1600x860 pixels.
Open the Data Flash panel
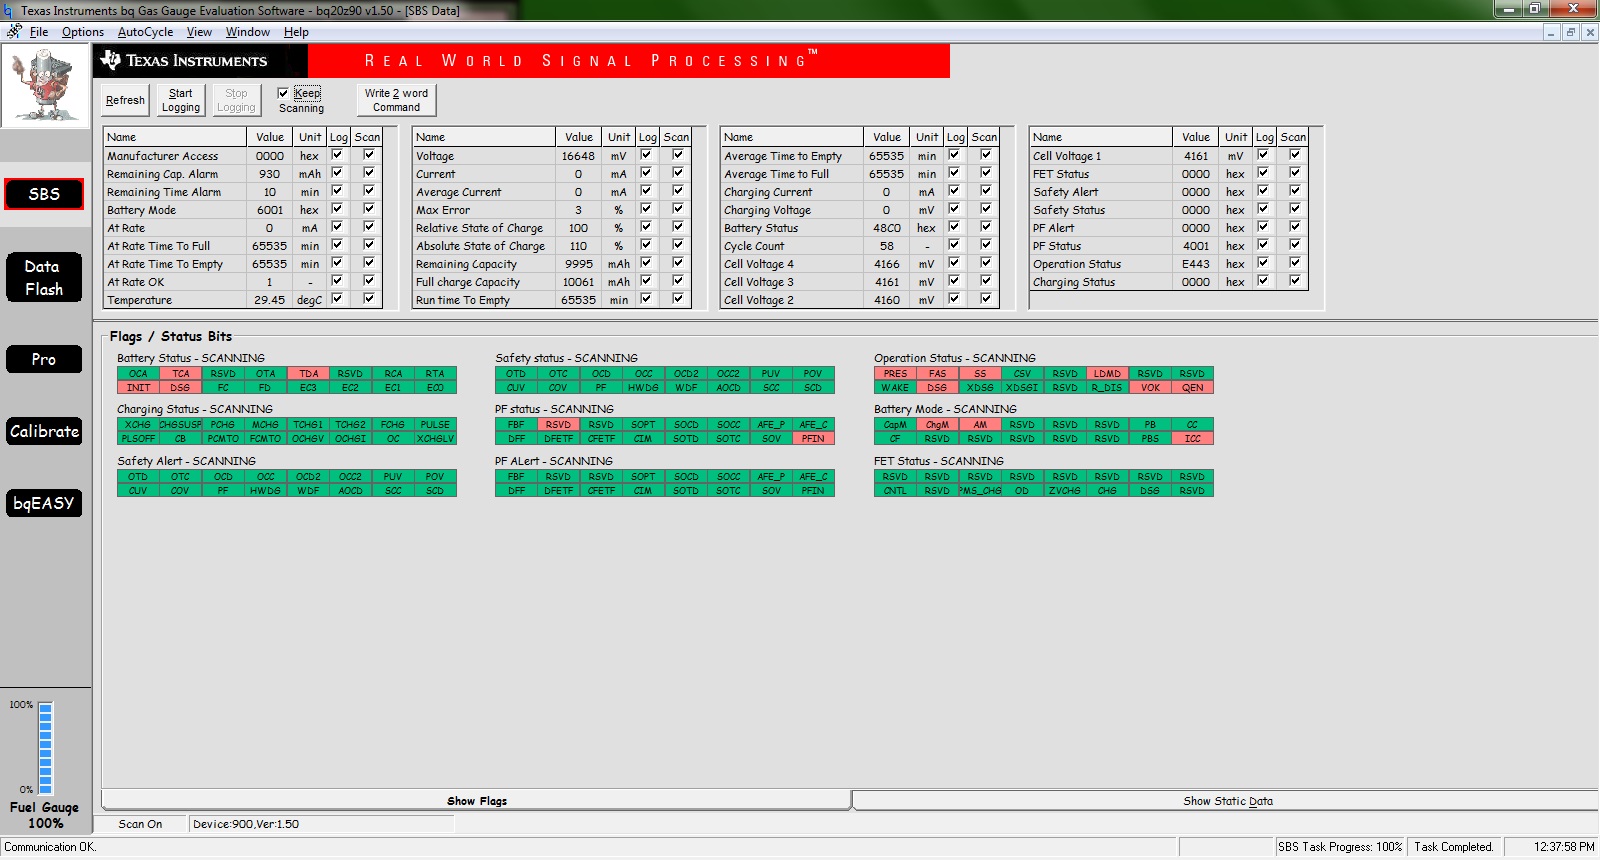coord(44,278)
